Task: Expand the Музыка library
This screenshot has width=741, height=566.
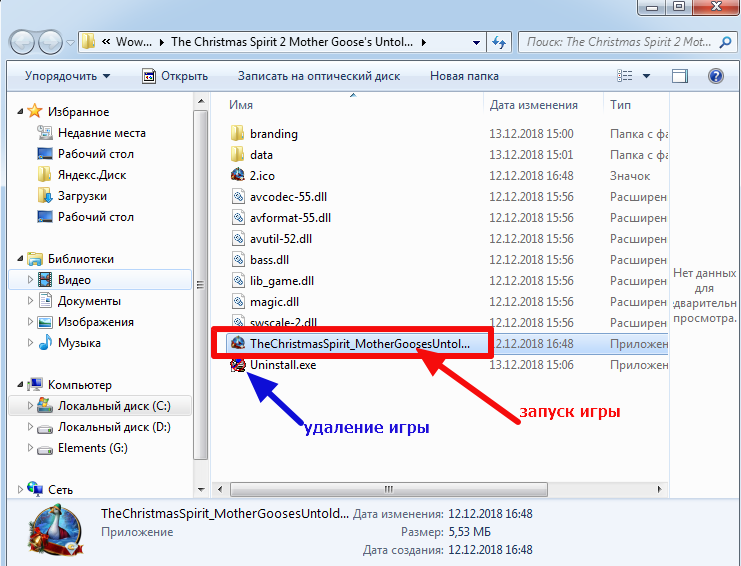Action: 30,343
